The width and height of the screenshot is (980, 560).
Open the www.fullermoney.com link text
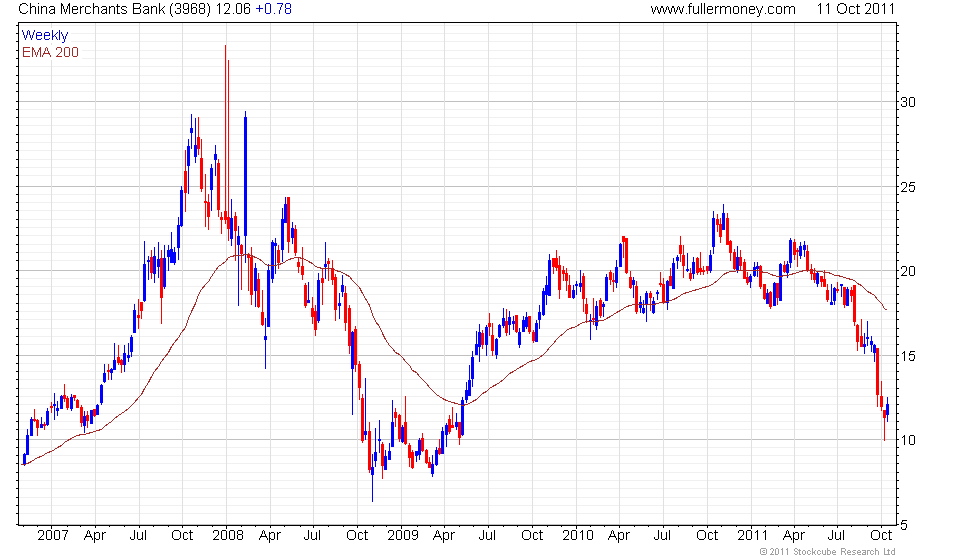[723, 9]
